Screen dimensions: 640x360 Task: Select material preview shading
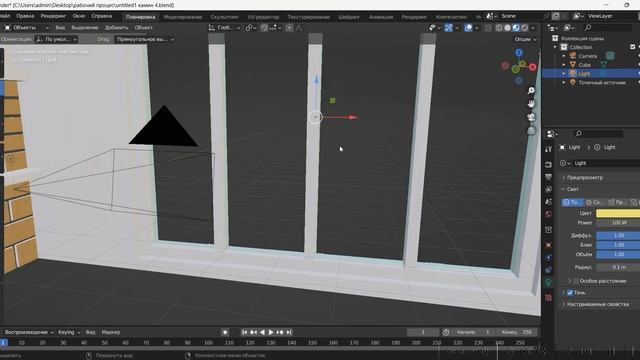516,28
